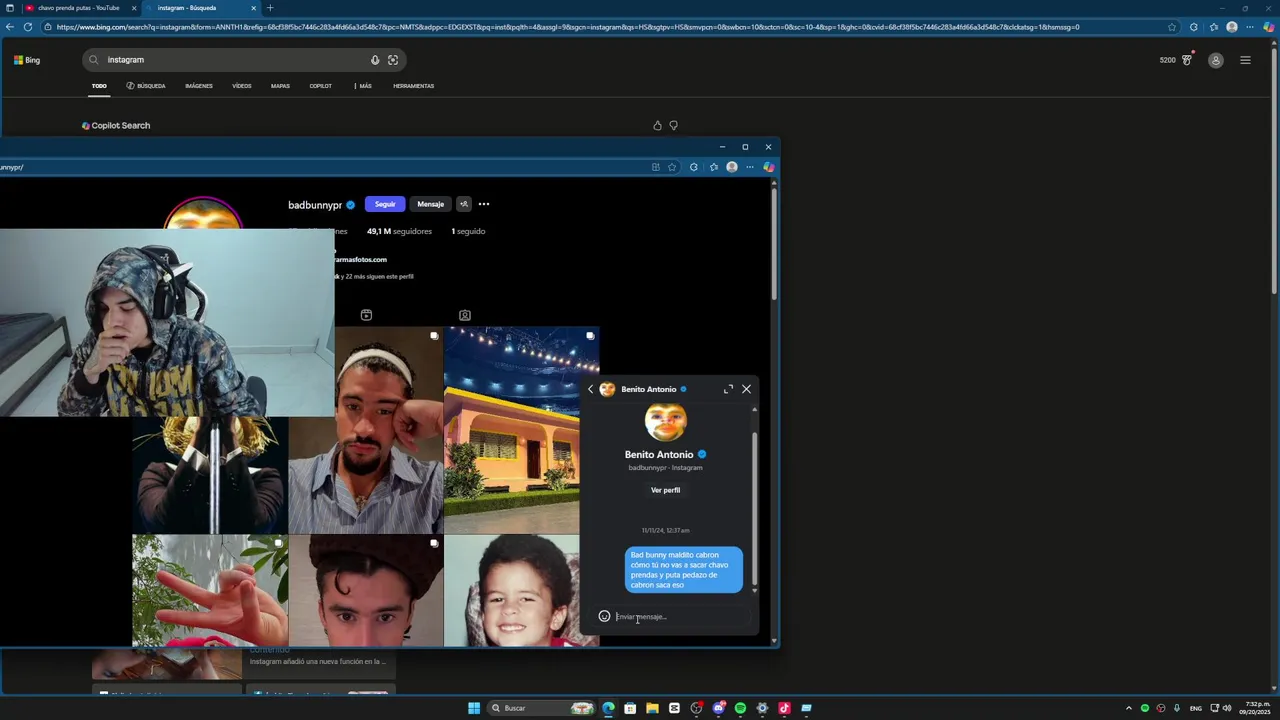Favorite this page star in front window
Viewport: 1280px width, 720px height.
(x=672, y=167)
